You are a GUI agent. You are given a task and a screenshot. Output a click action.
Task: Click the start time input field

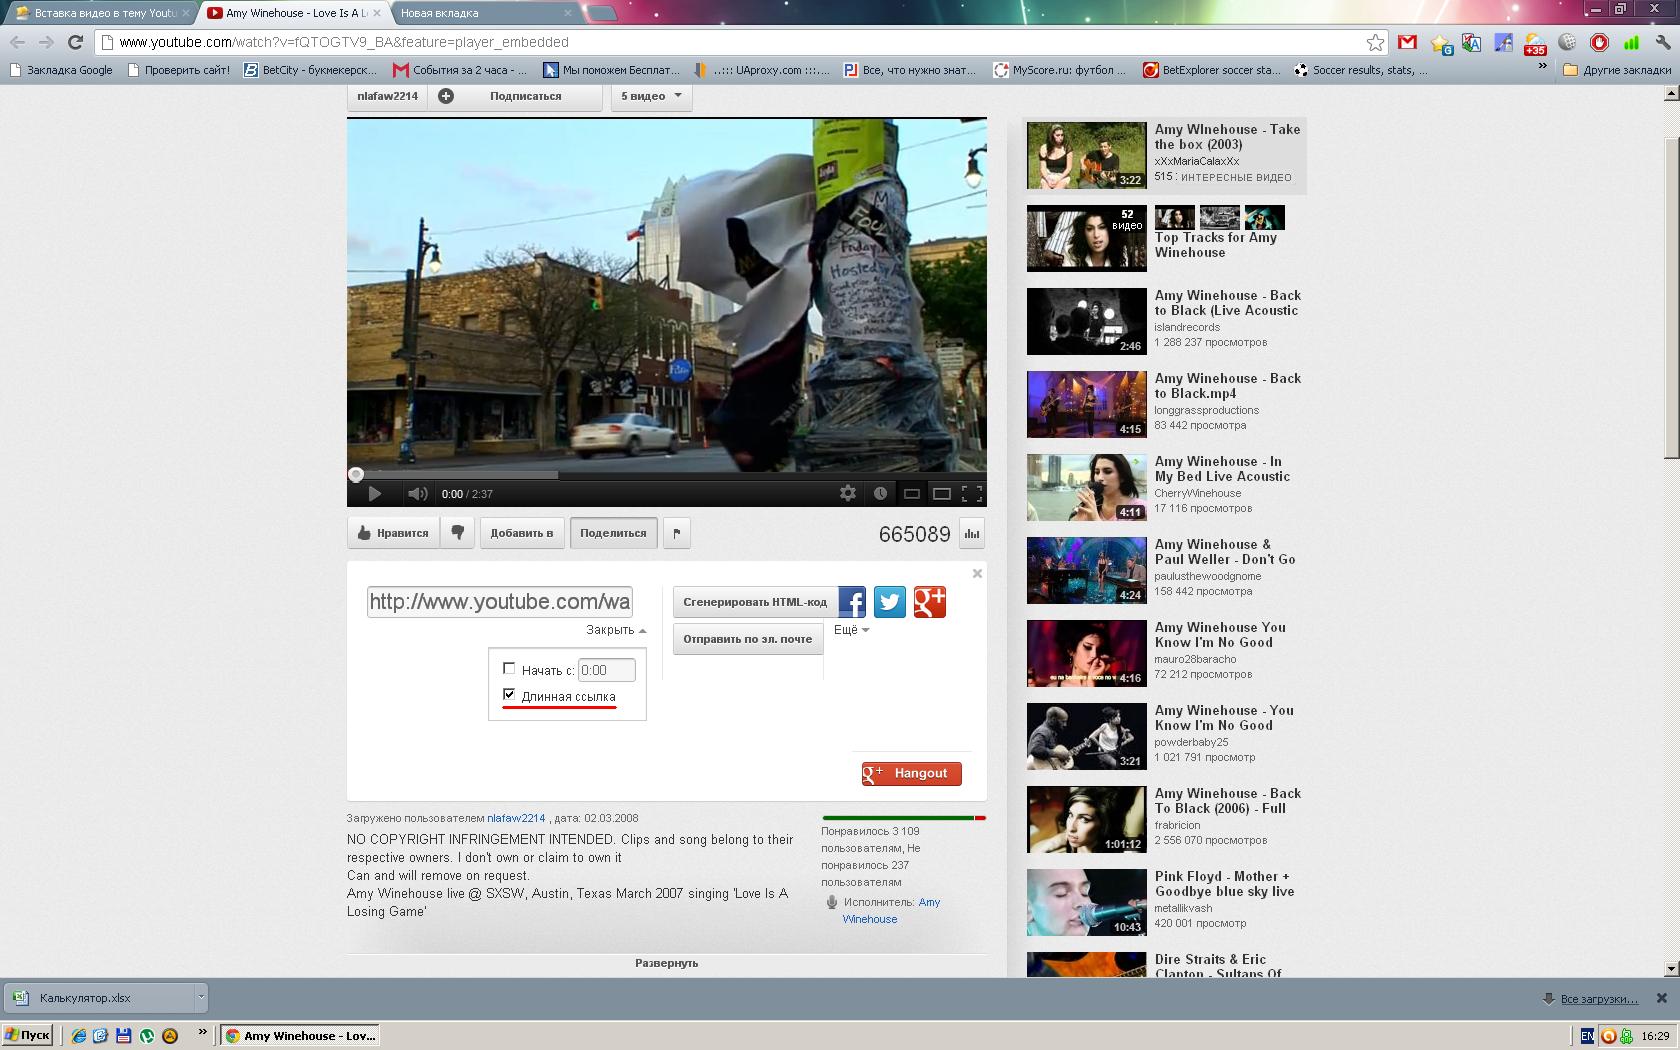point(607,670)
